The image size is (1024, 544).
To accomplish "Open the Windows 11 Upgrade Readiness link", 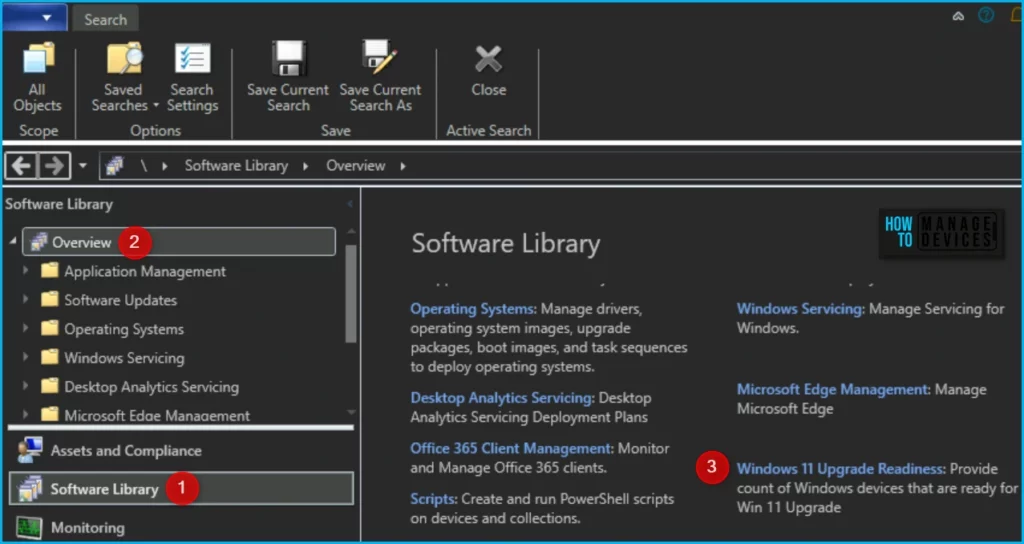I will [x=840, y=469].
